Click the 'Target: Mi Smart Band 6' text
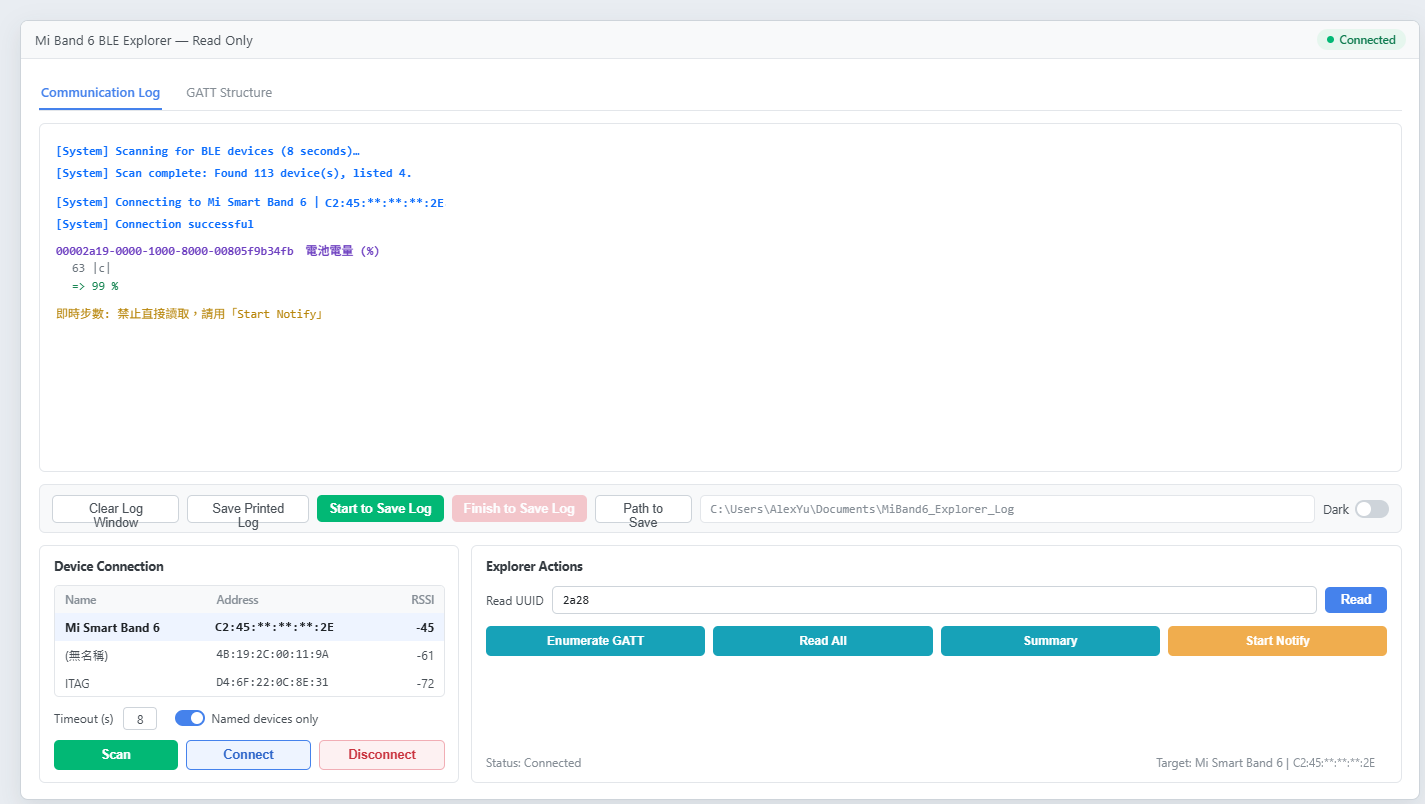Screen dimensions: 1425x804 coord(1265,763)
